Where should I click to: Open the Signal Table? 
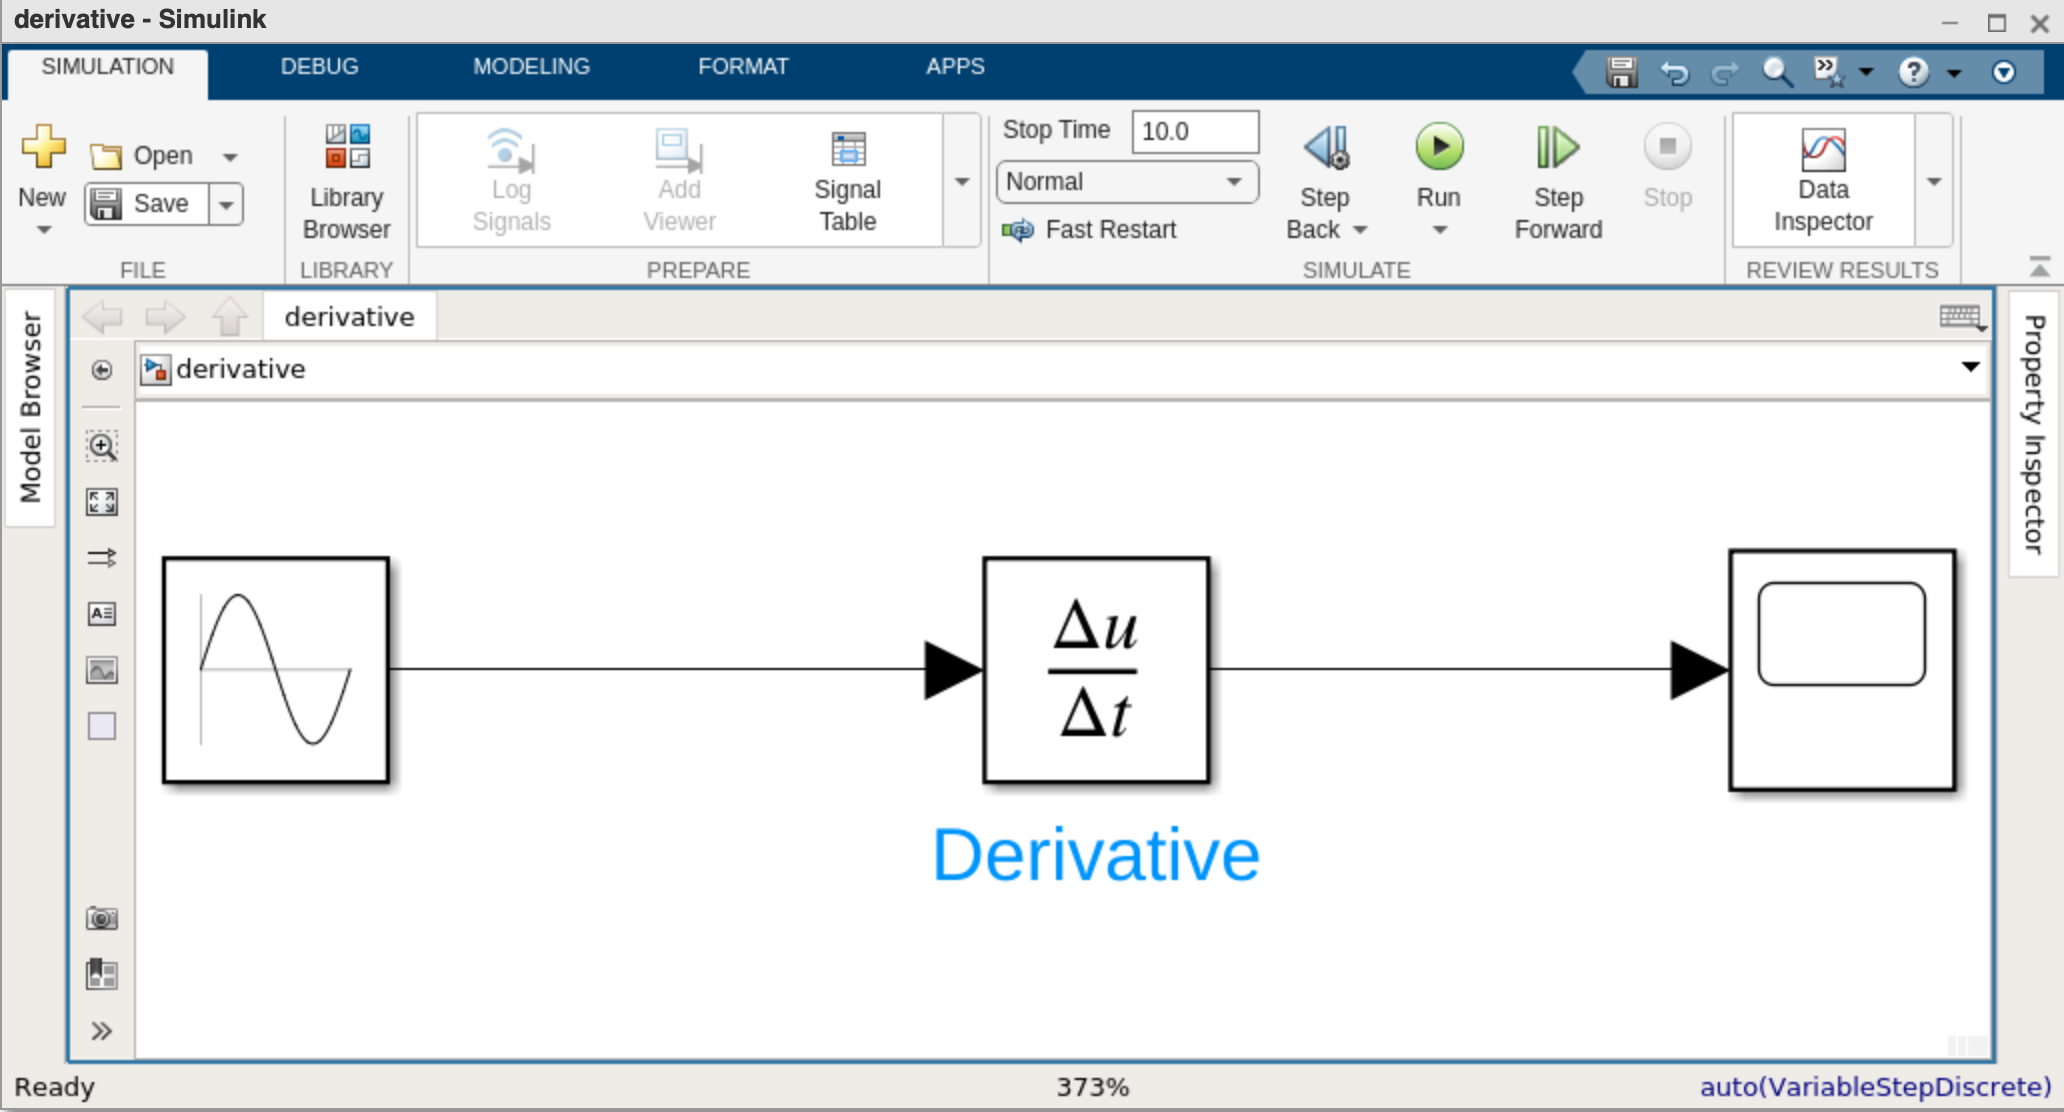click(x=846, y=180)
